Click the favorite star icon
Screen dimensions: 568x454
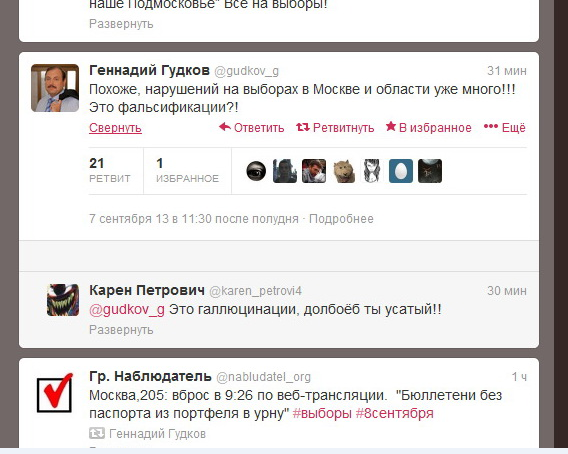point(391,126)
